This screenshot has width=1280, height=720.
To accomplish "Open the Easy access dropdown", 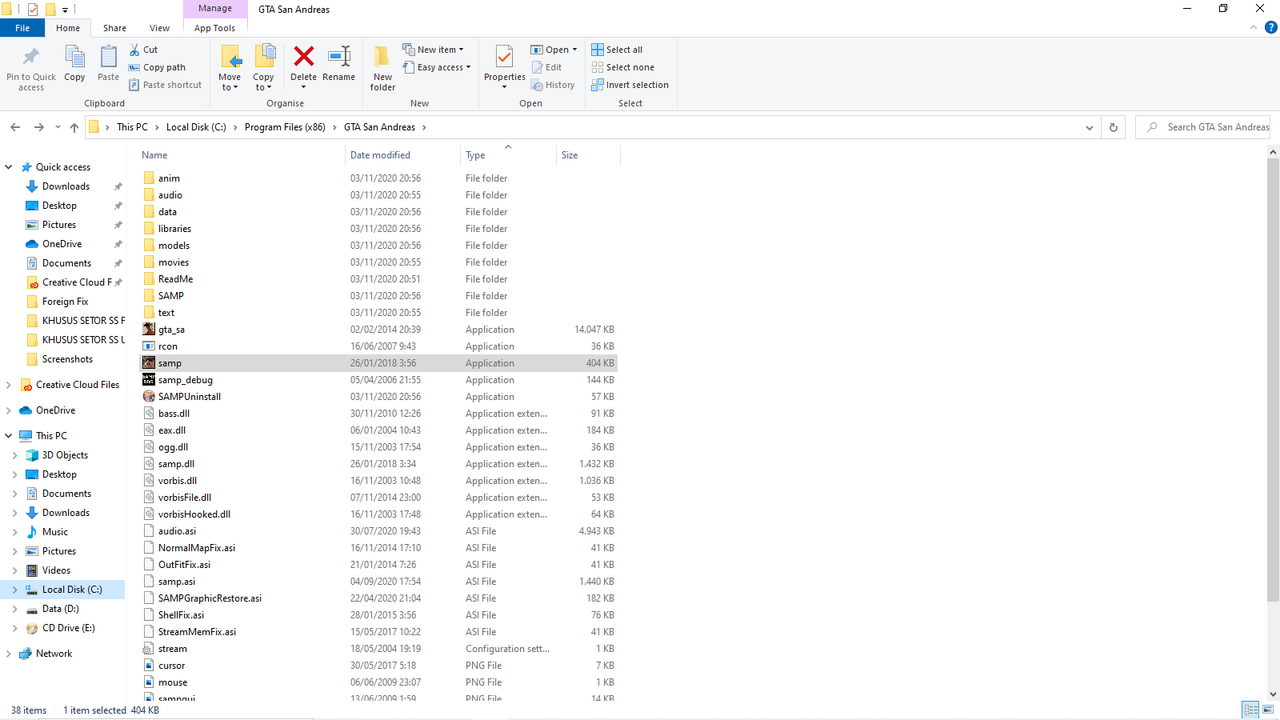I will [x=437, y=67].
